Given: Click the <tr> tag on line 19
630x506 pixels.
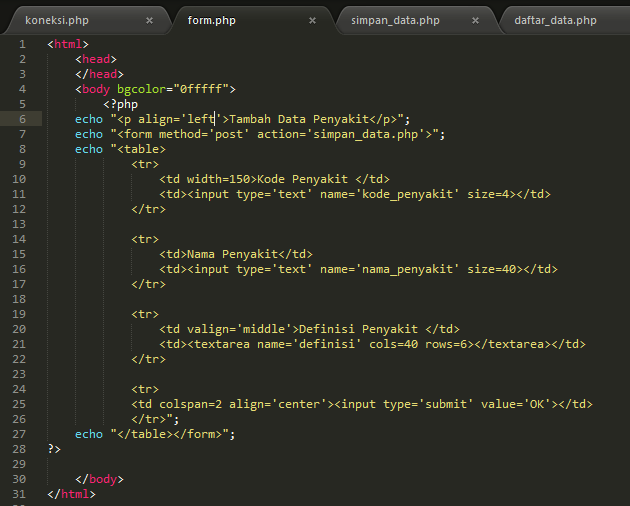Looking at the screenshot, I should coord(145,314).
